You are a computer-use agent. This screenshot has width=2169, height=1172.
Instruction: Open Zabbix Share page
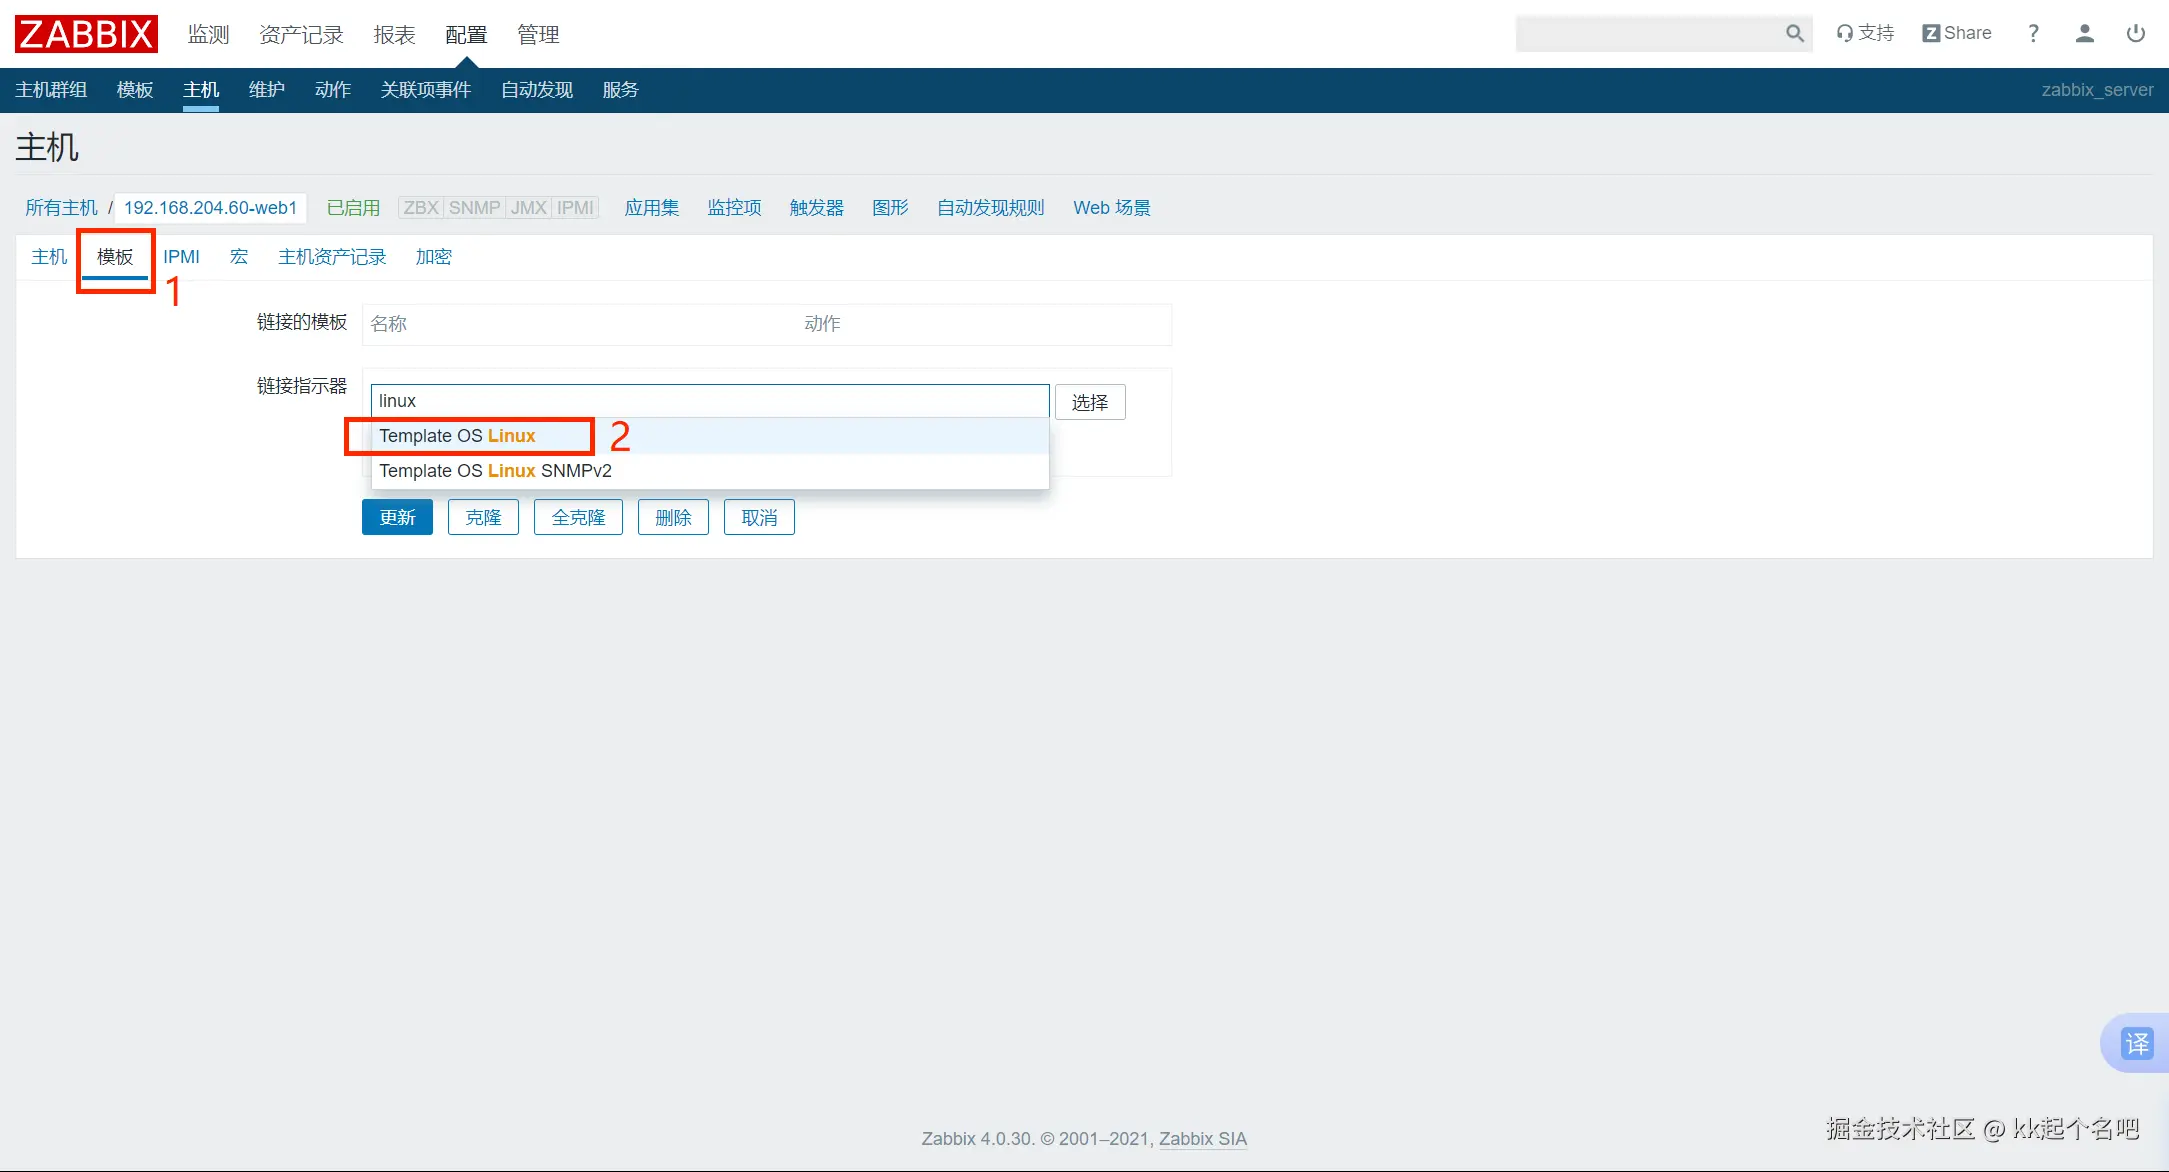click(x=1957, y=33)
